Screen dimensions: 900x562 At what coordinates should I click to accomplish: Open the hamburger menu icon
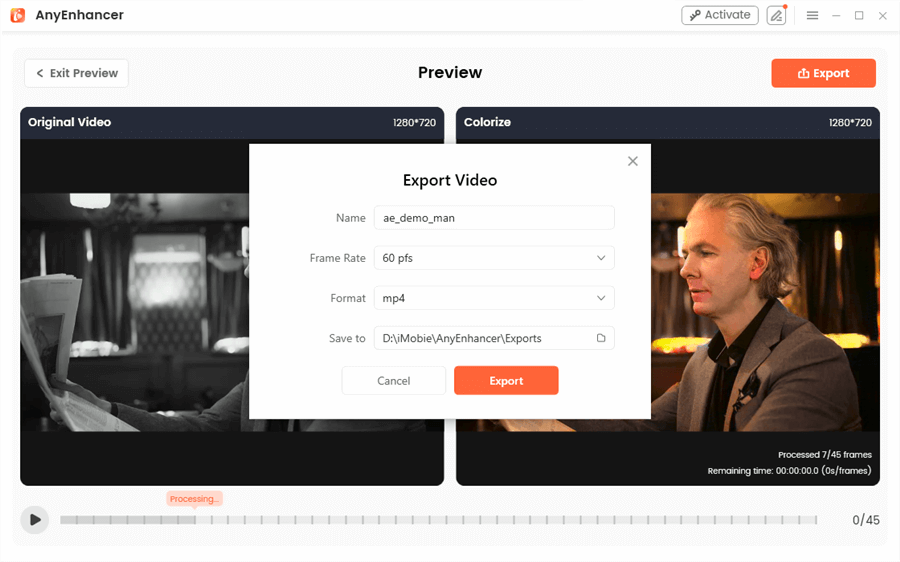(812, 15)
